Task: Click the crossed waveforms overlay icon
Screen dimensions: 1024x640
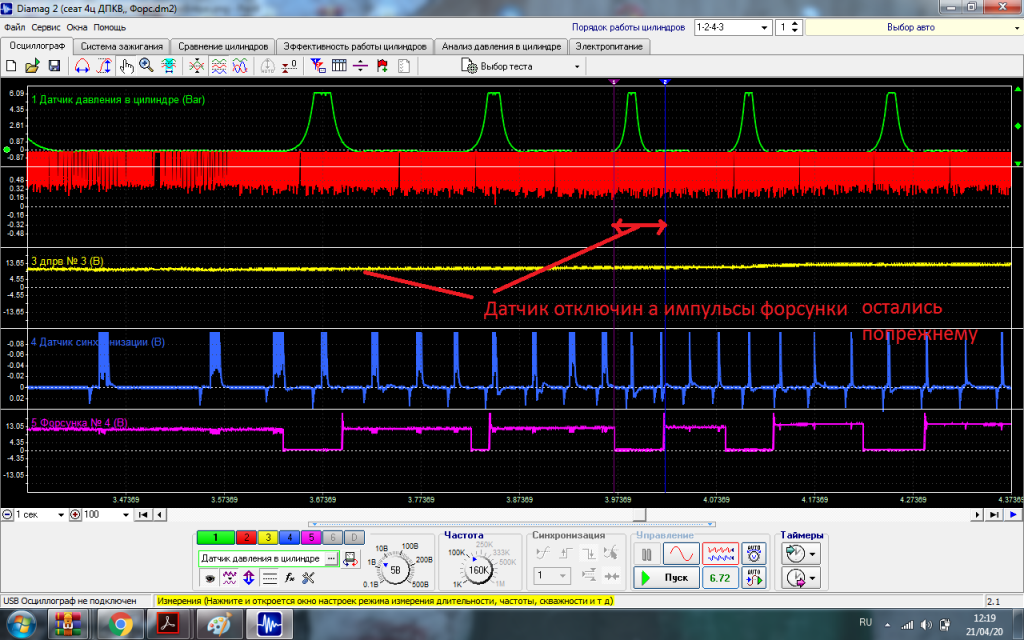Action: [197, 66]
